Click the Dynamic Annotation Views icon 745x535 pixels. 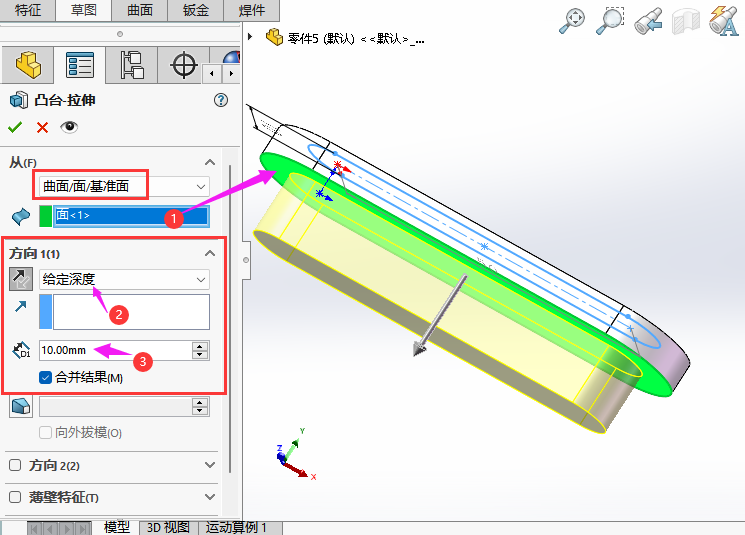click(724, 20)
